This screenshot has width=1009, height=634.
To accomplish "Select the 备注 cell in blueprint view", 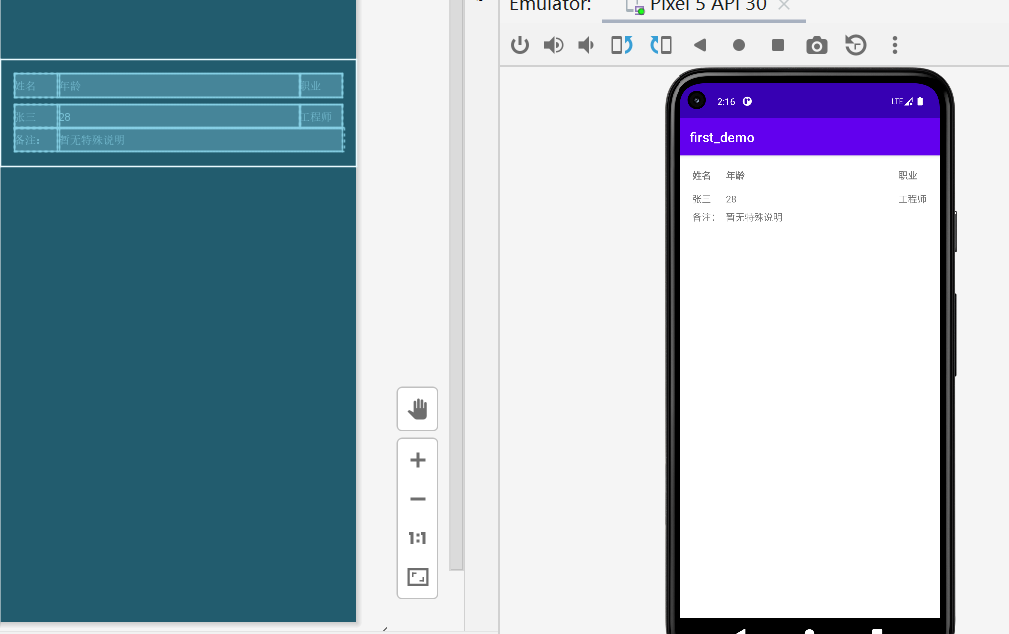I will 35,140.
